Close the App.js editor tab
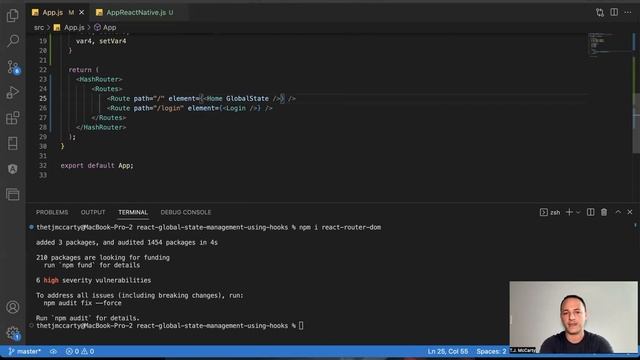 (82, 13)
